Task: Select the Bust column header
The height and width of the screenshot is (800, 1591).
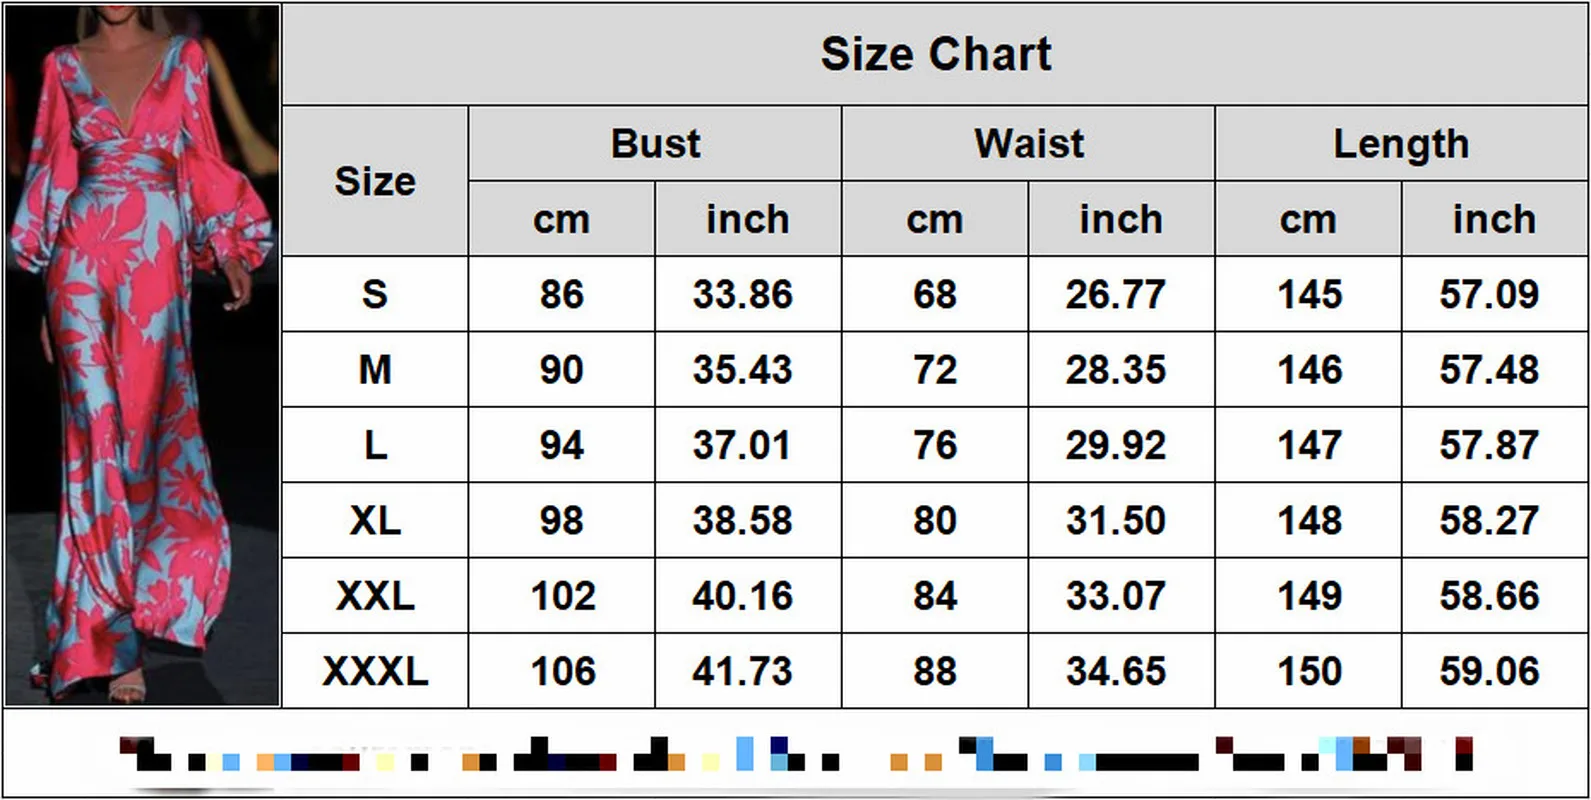Action: click(655, 144)
